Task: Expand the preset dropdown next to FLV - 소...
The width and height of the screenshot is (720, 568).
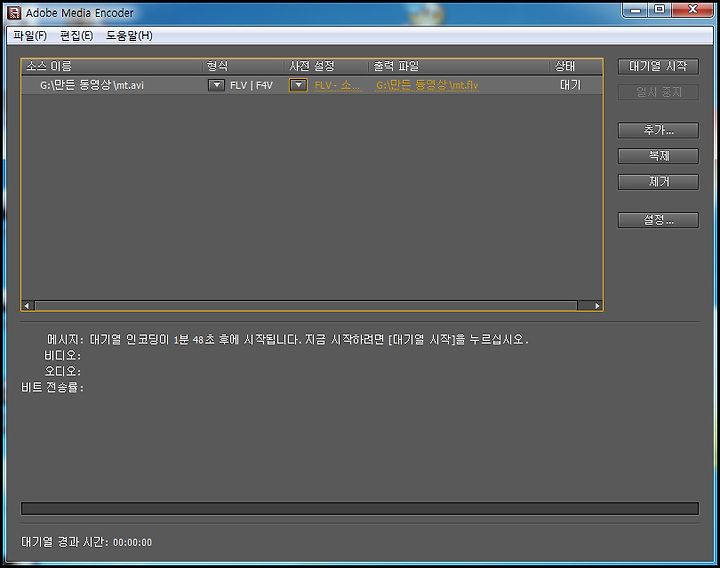Action: (298, 85)
